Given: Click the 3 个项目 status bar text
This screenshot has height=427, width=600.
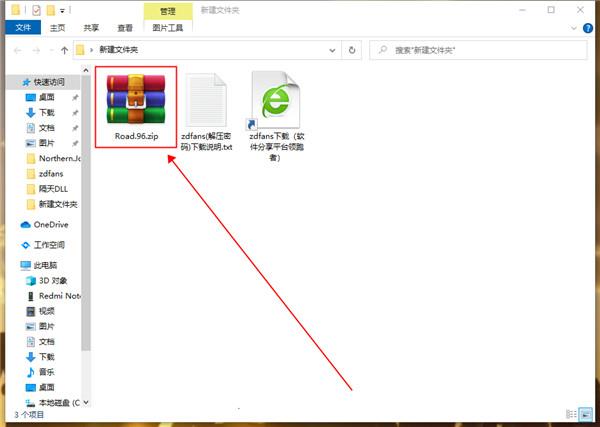Looking at the screenshot, I should tap(29, 414).
